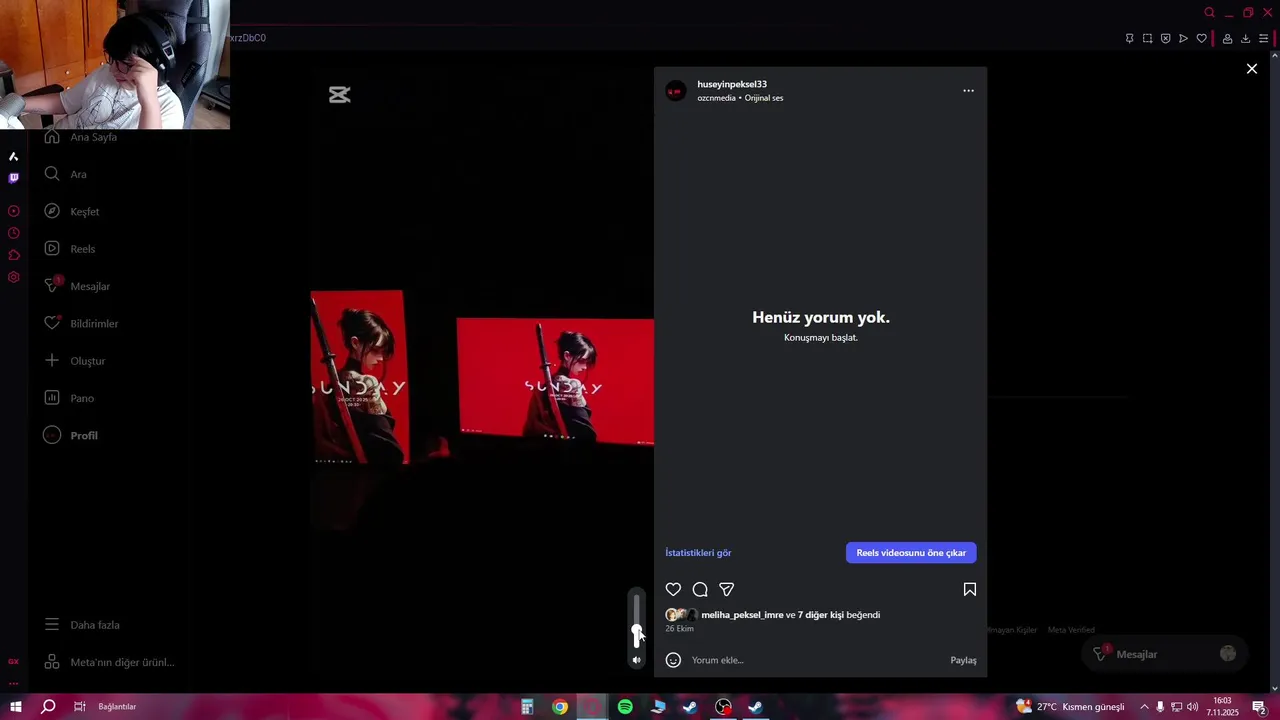This screenshot has width=1280, height=720.
Task: Open Pano dashboard
Action: click(x=69, y=398)
